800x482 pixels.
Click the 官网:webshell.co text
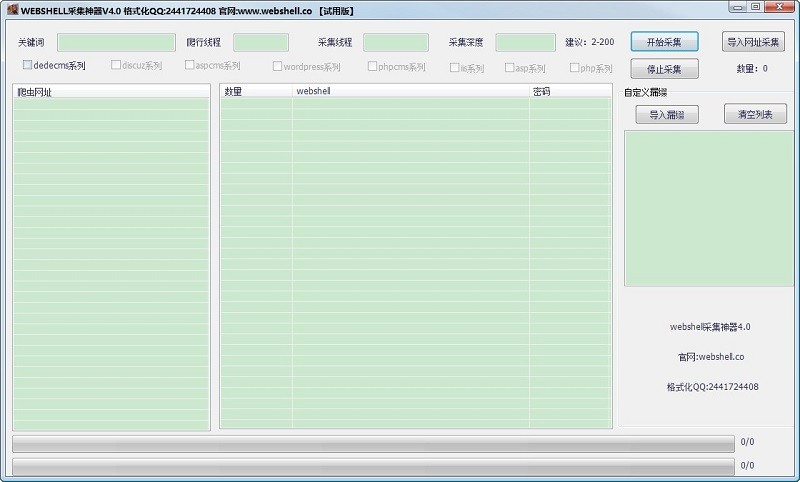(711, 357)
